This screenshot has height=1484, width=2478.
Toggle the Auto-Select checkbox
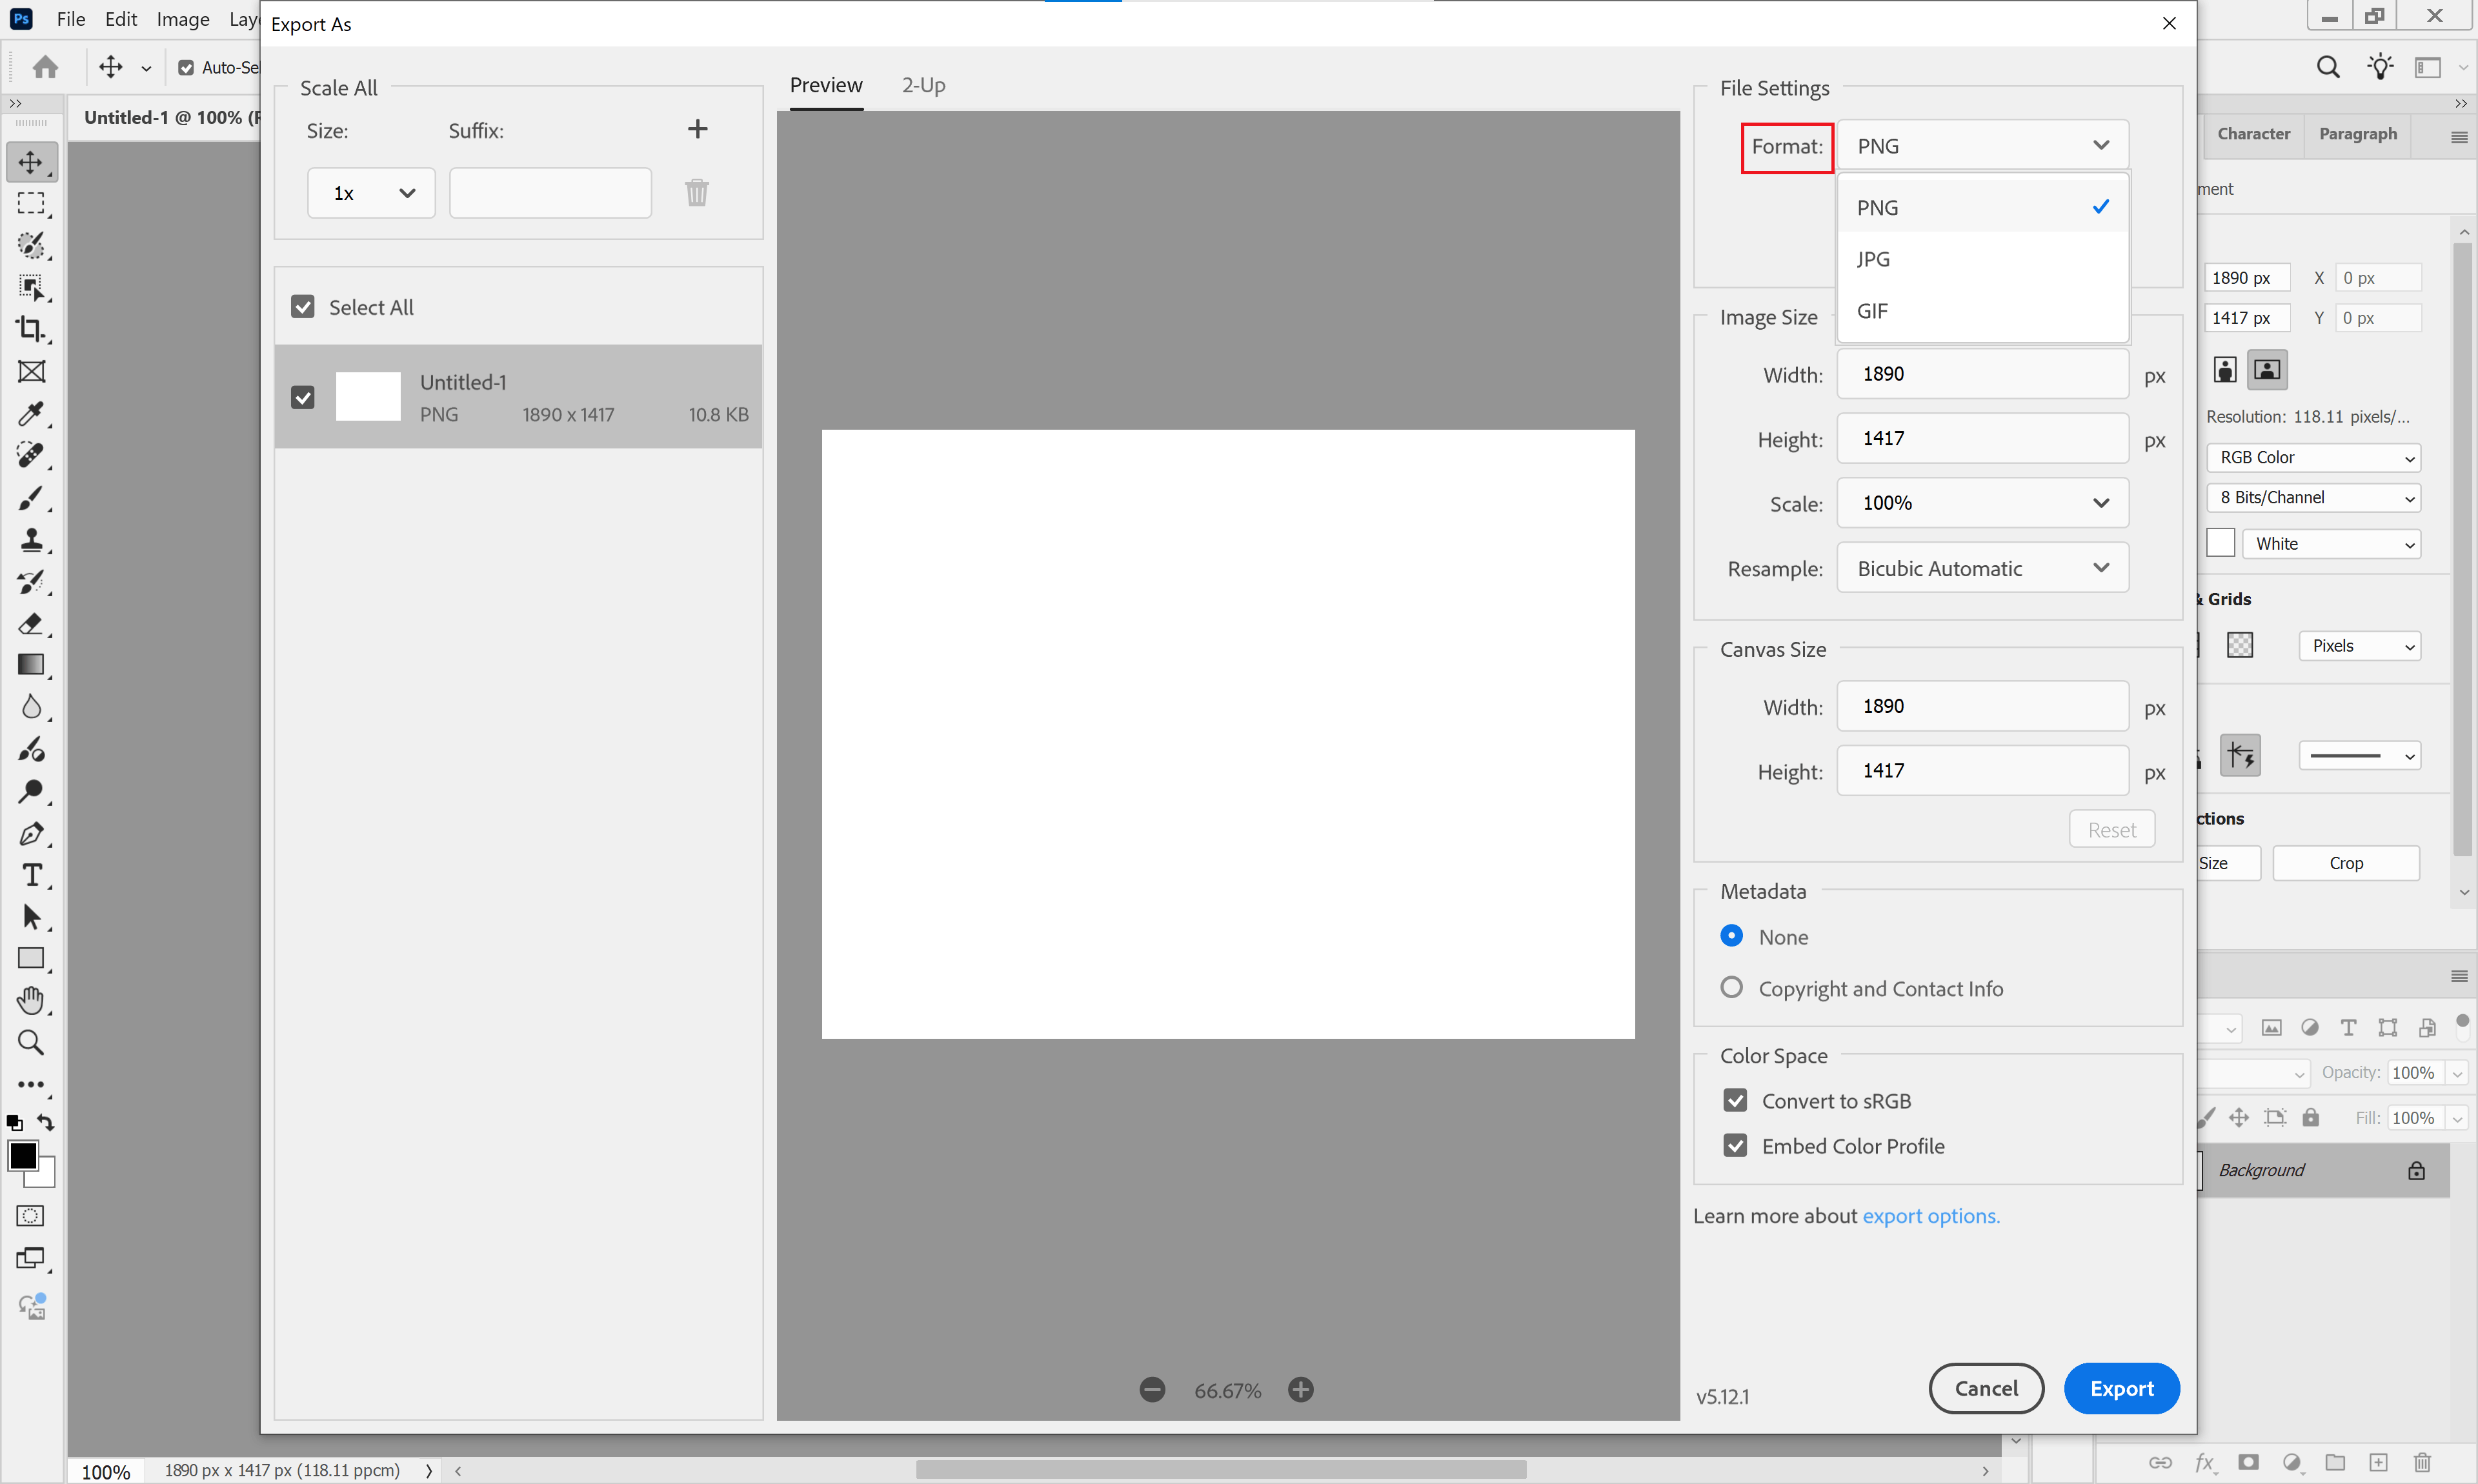(x=186, y=67)
